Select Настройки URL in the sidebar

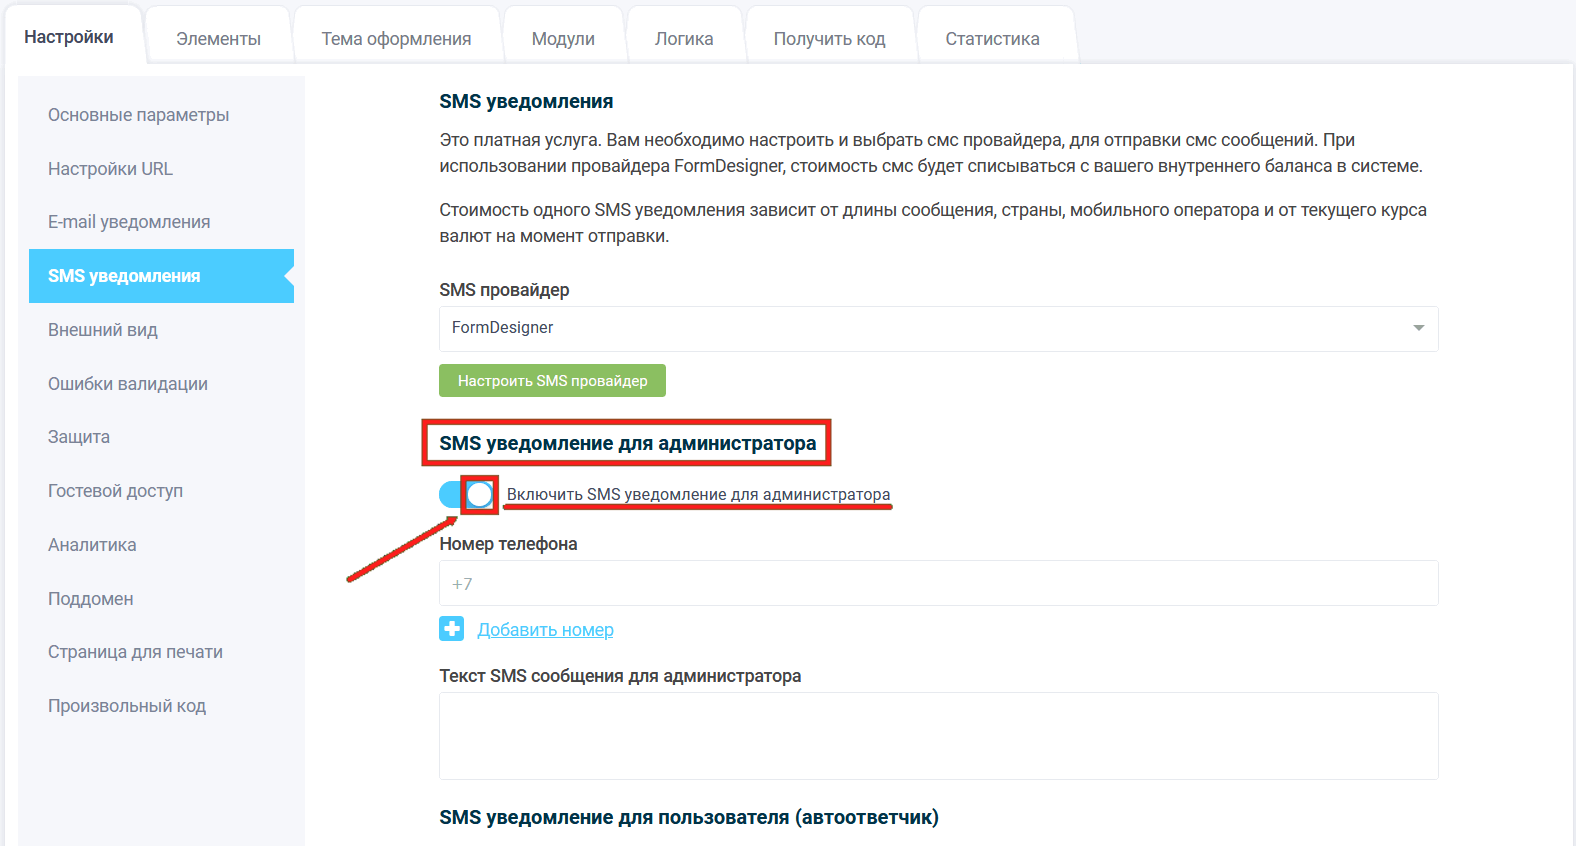pyautogui.click(x=110, y=169)
